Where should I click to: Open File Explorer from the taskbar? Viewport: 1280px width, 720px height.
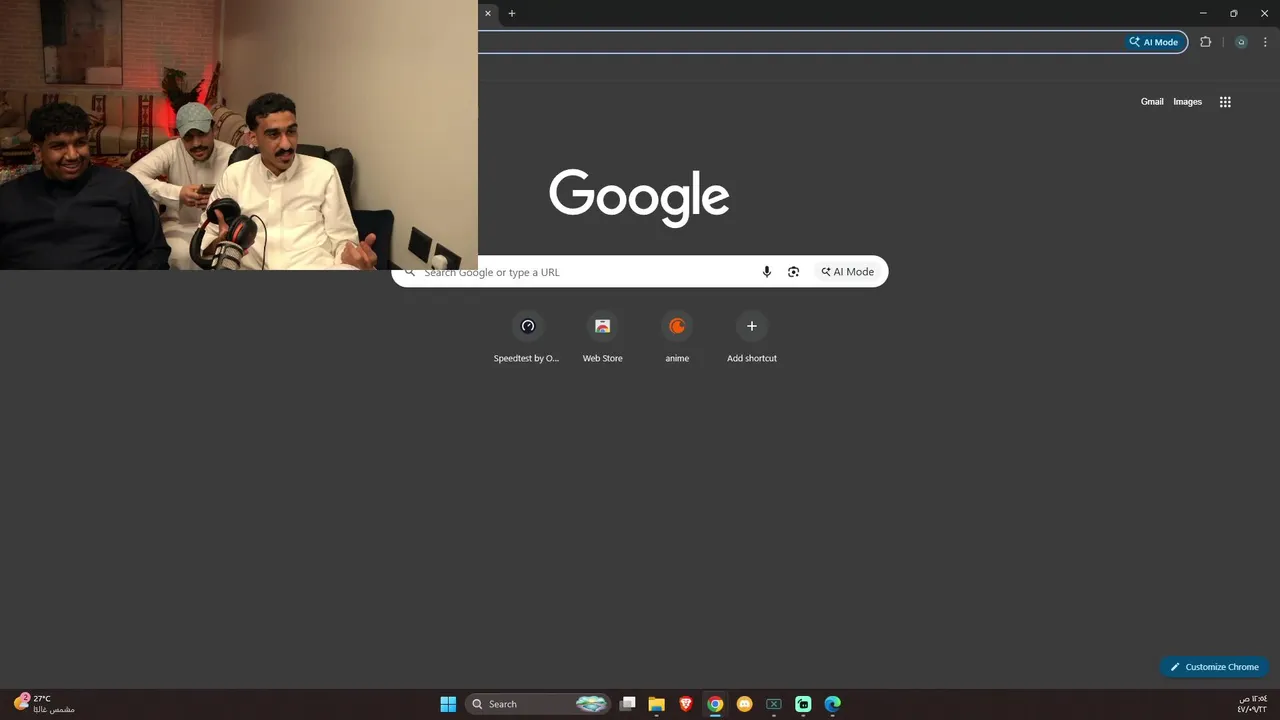[657, 704]
